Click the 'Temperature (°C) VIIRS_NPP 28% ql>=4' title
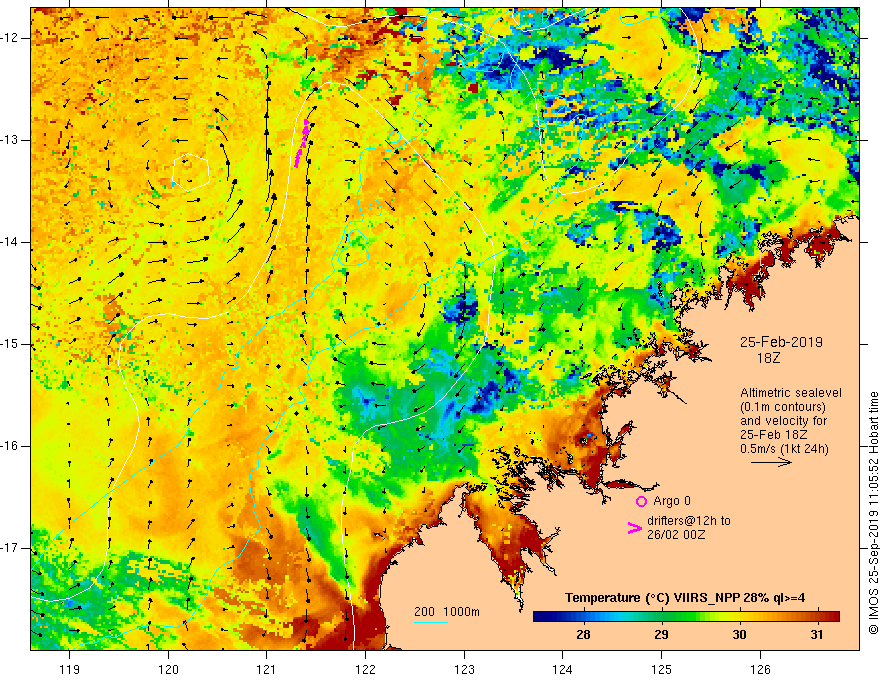The width and height of the screenshot is (880, 680). point(685,598)
